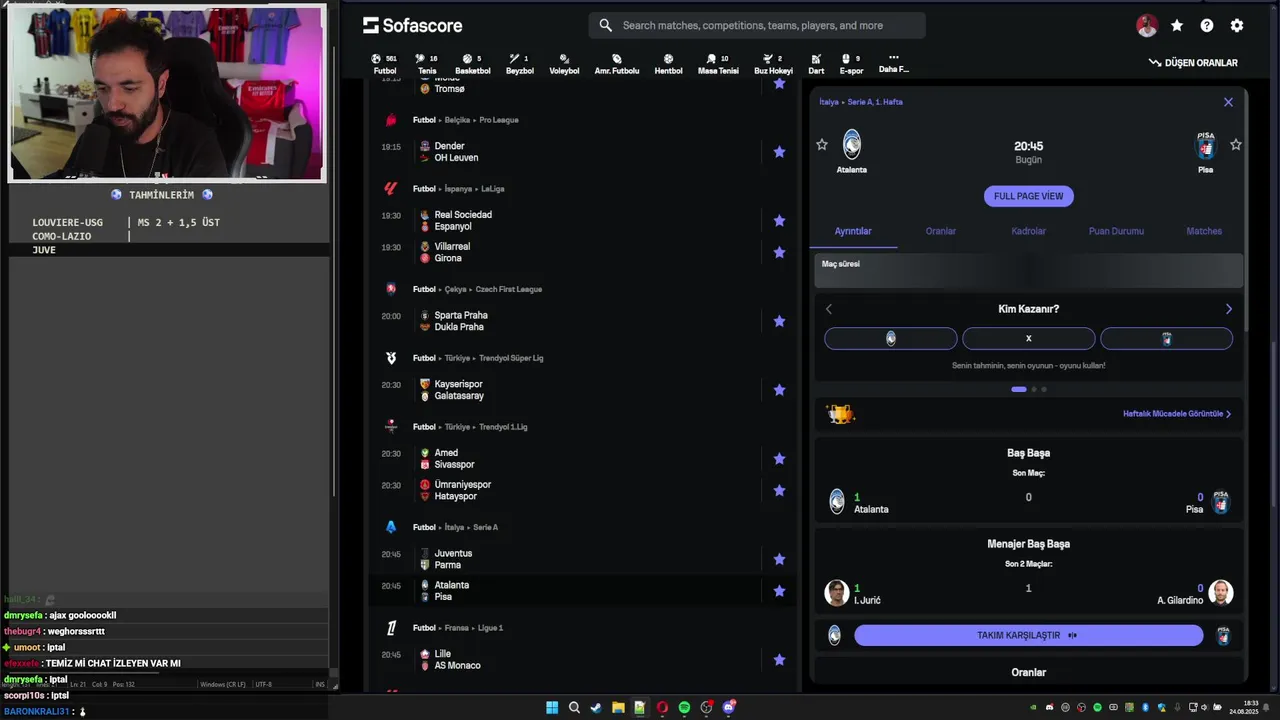Open the user profile avatar
This screenshot has height=720, width=1280.
[x=1147, y=26]
